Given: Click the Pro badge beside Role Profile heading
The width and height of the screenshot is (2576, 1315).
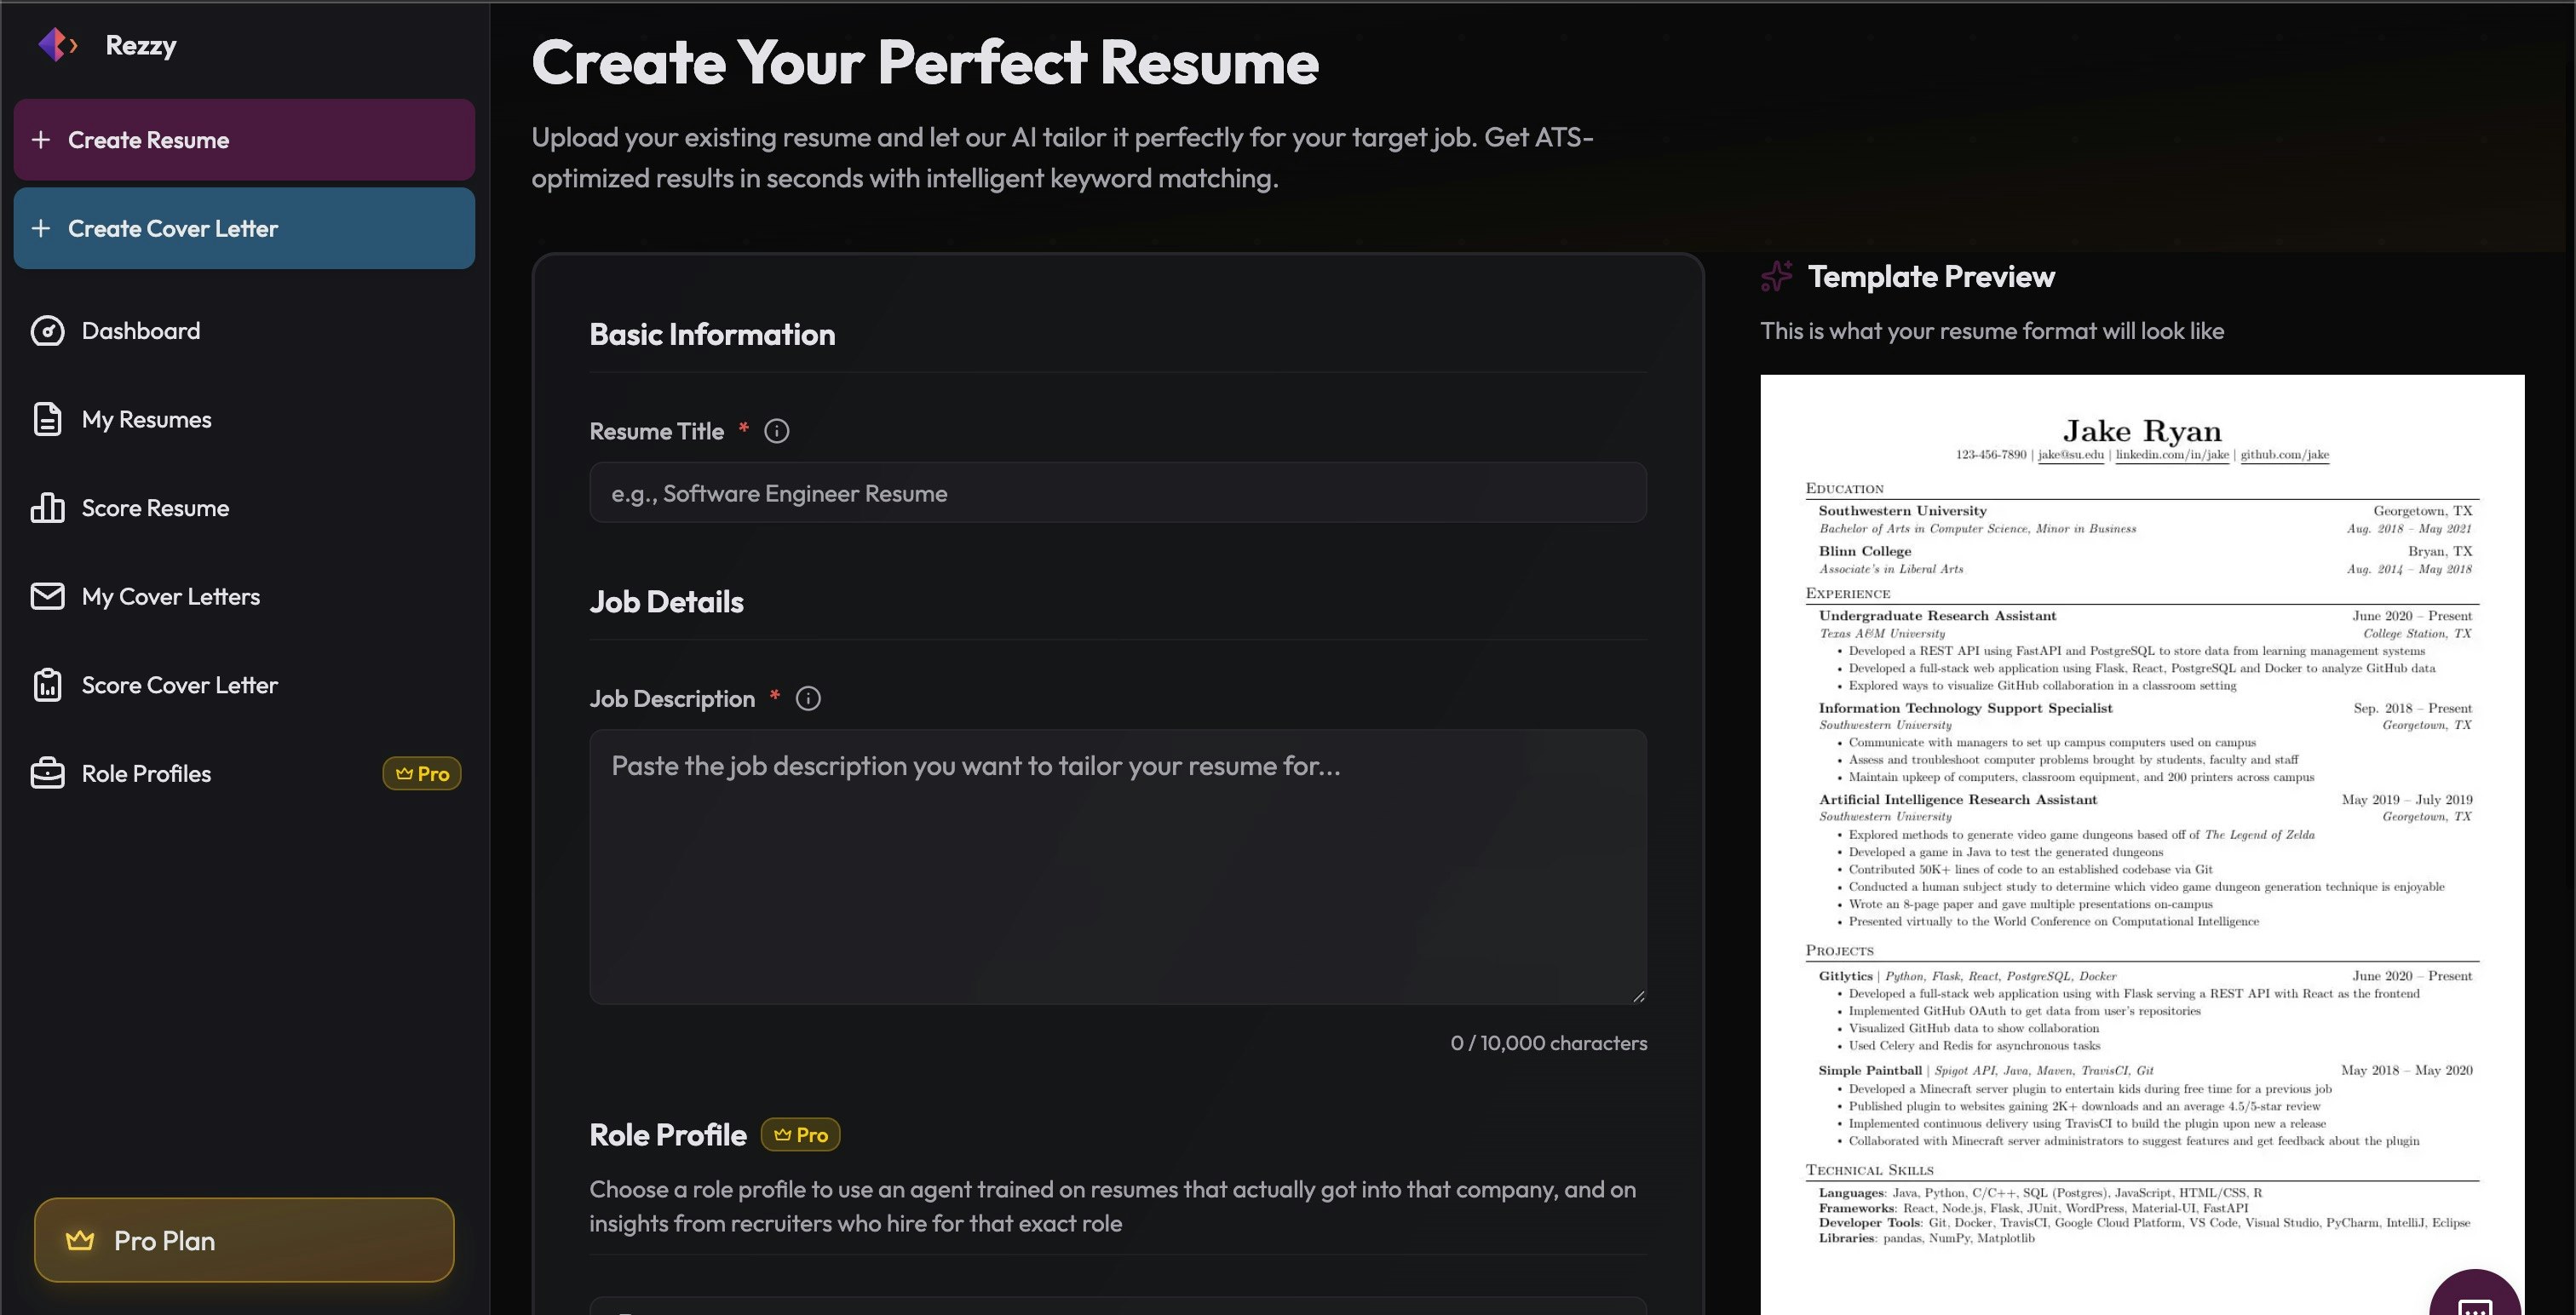Looking at the screenshot, I should [799, 1134].
